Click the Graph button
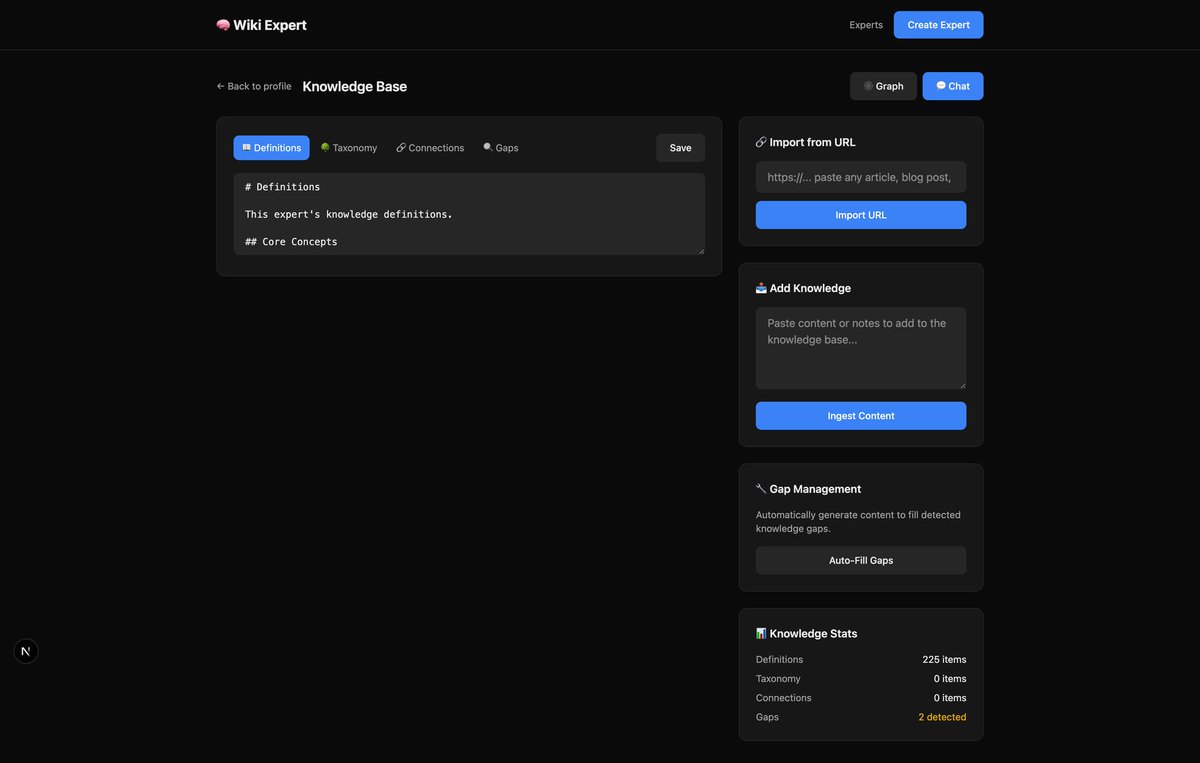Image resolution: width=1200 pixels, height=763 pixels. tap(883, 86)
